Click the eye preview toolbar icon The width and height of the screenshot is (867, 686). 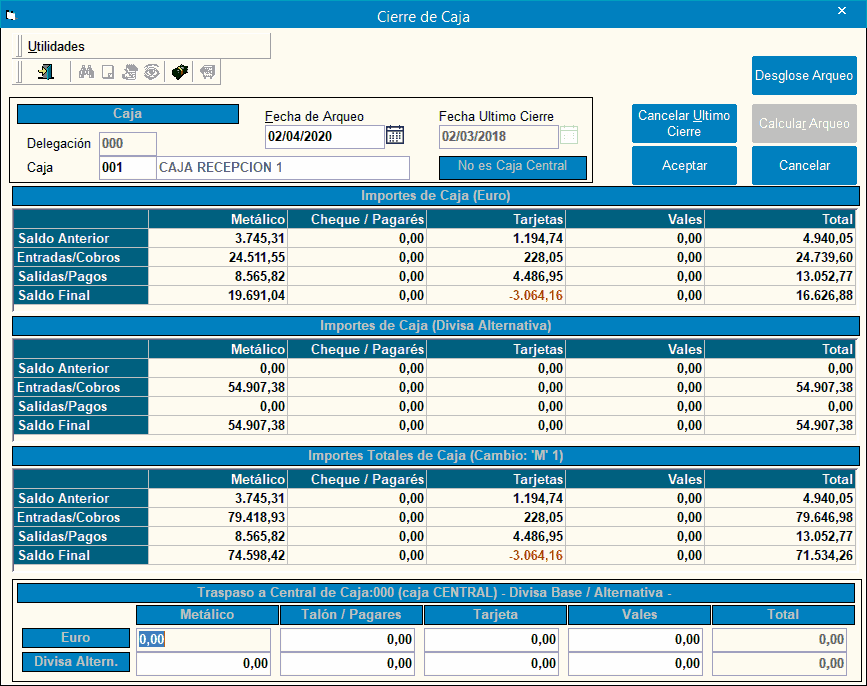point(152,72)
